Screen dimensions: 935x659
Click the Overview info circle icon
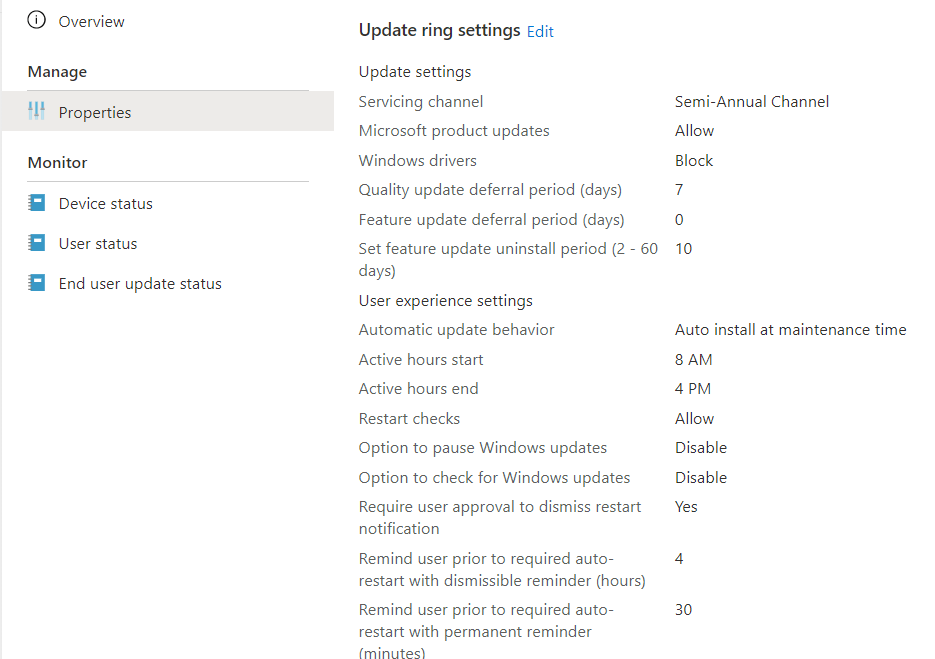click(37, 20)
